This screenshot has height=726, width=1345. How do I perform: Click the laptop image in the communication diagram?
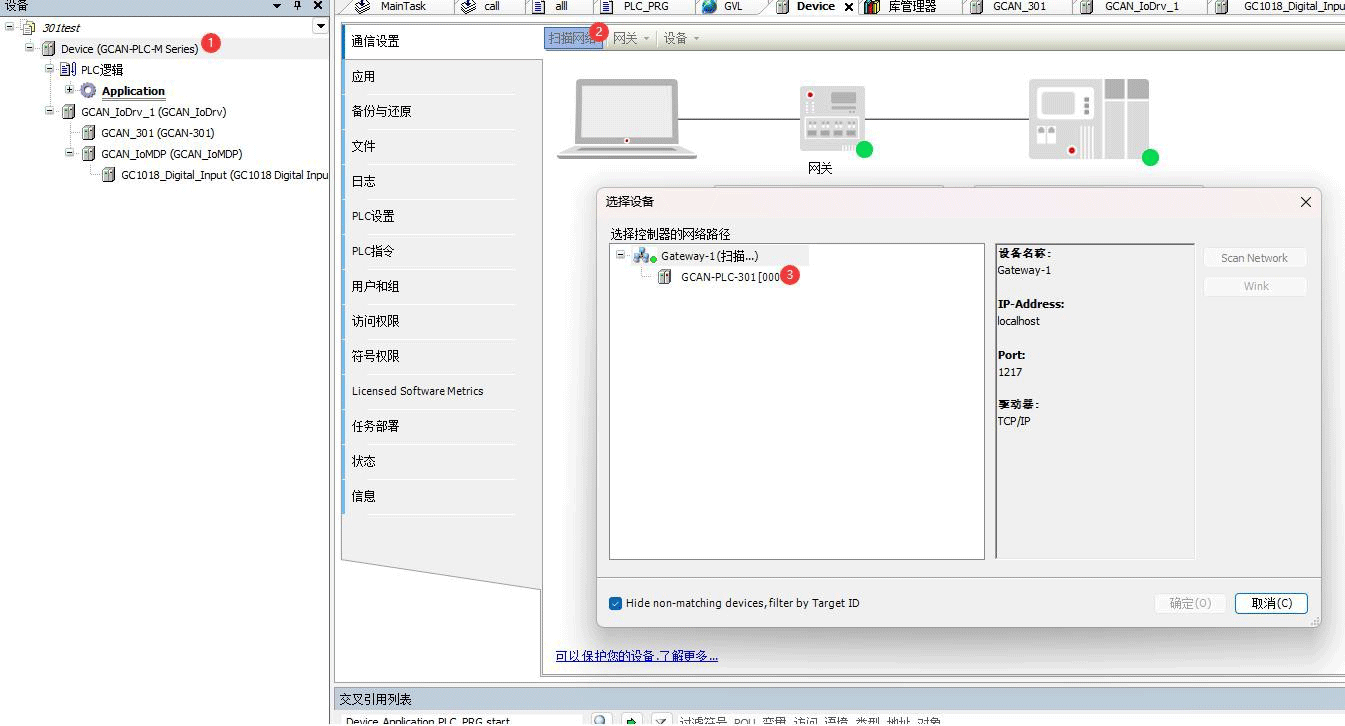[627, 119]
